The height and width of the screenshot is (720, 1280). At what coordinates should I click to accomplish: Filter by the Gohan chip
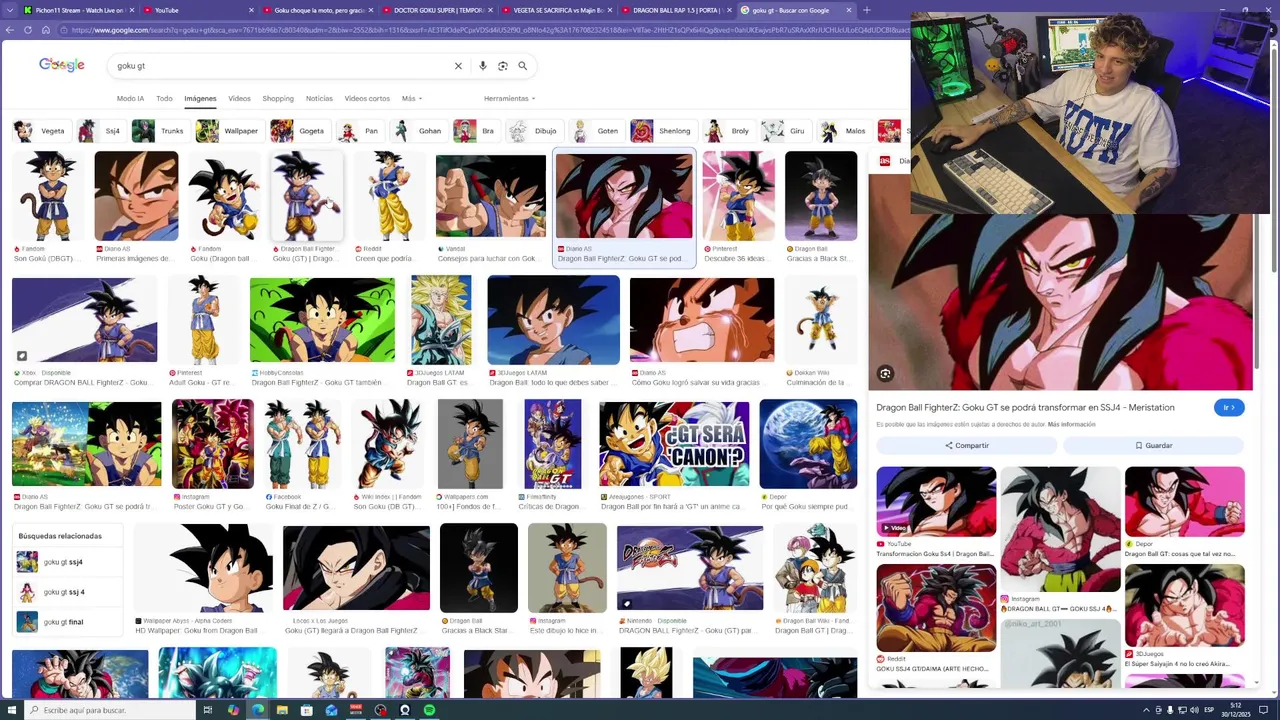point(418,131)
